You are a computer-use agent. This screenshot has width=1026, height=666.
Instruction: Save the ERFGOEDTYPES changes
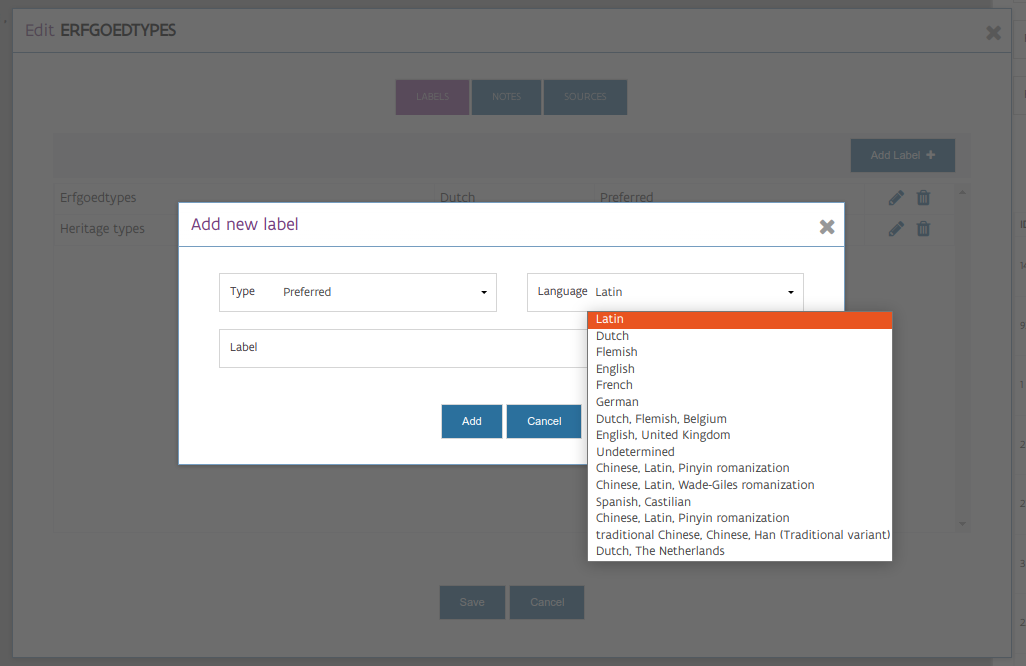tap(471, 602)
